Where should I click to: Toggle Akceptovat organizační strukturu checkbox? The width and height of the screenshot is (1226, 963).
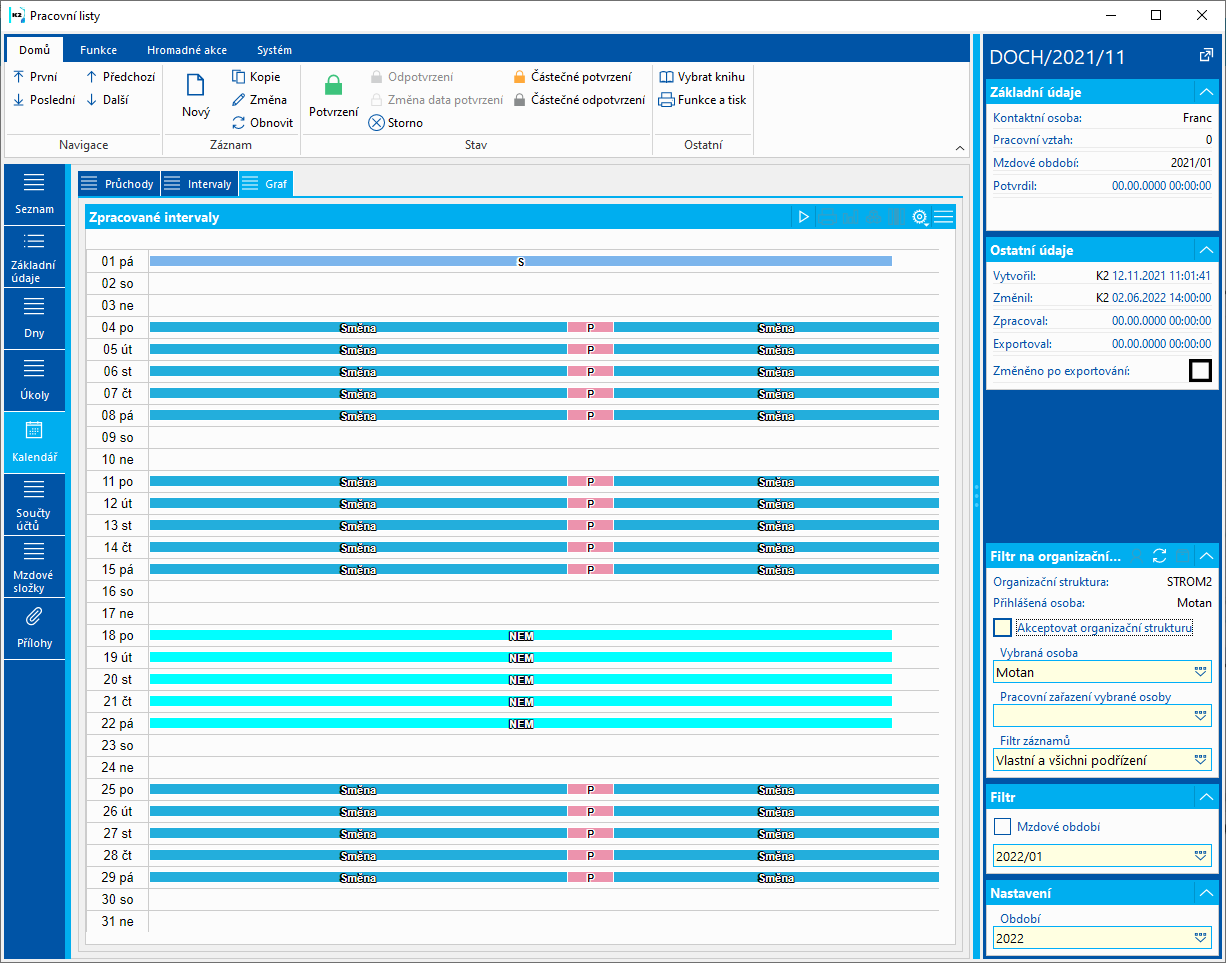coord(1002,628)
